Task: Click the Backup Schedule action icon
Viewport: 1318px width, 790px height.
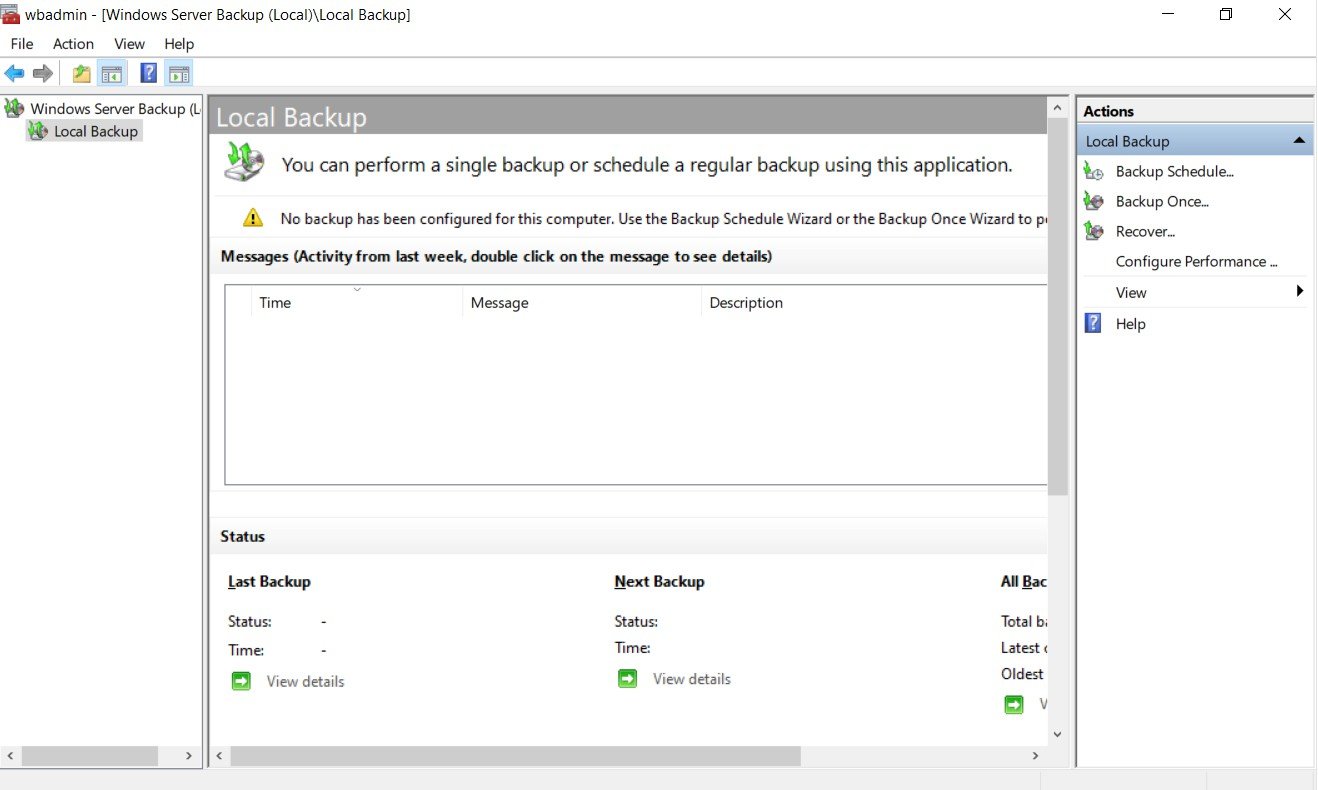Action: (x=1094, y=172)
